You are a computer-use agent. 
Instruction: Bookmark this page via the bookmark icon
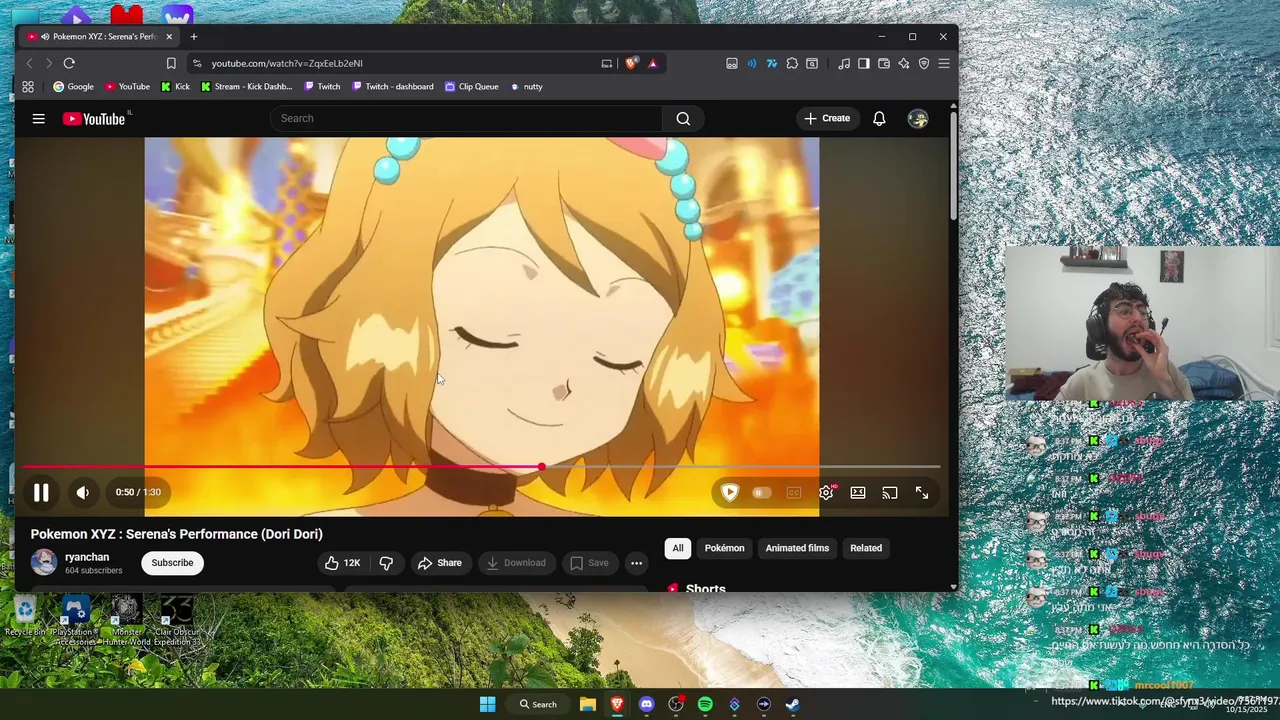click(171, 63)
